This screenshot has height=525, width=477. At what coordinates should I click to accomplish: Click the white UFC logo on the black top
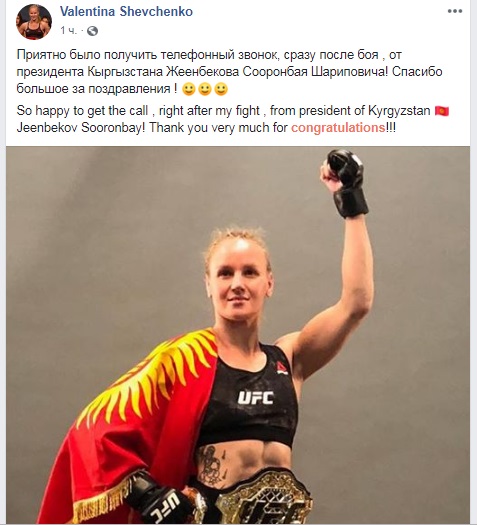click(x=256, y=397)
